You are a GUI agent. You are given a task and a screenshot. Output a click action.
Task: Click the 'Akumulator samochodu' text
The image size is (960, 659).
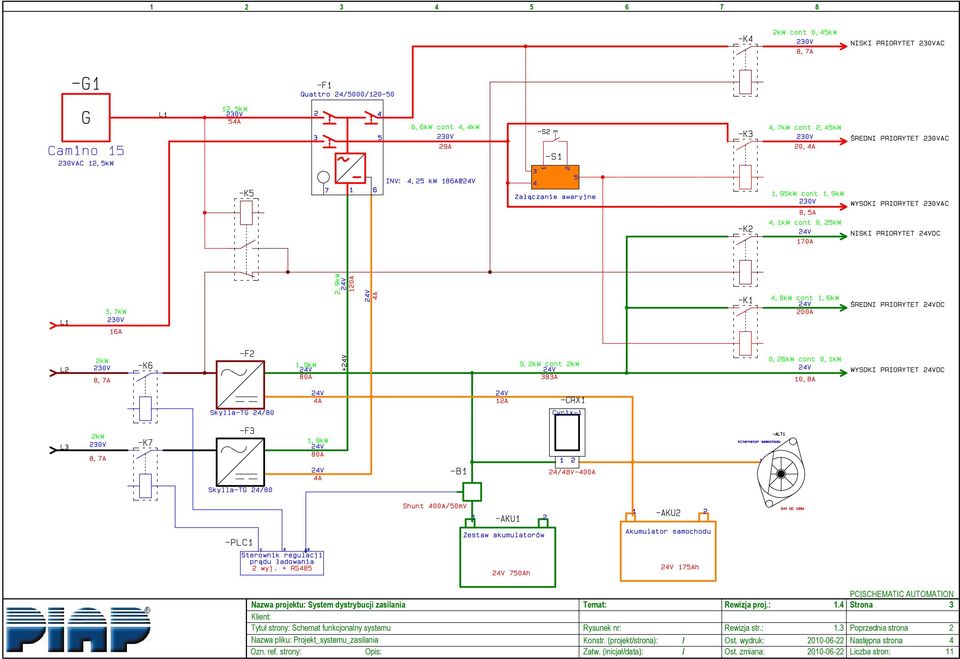(668, 532)
